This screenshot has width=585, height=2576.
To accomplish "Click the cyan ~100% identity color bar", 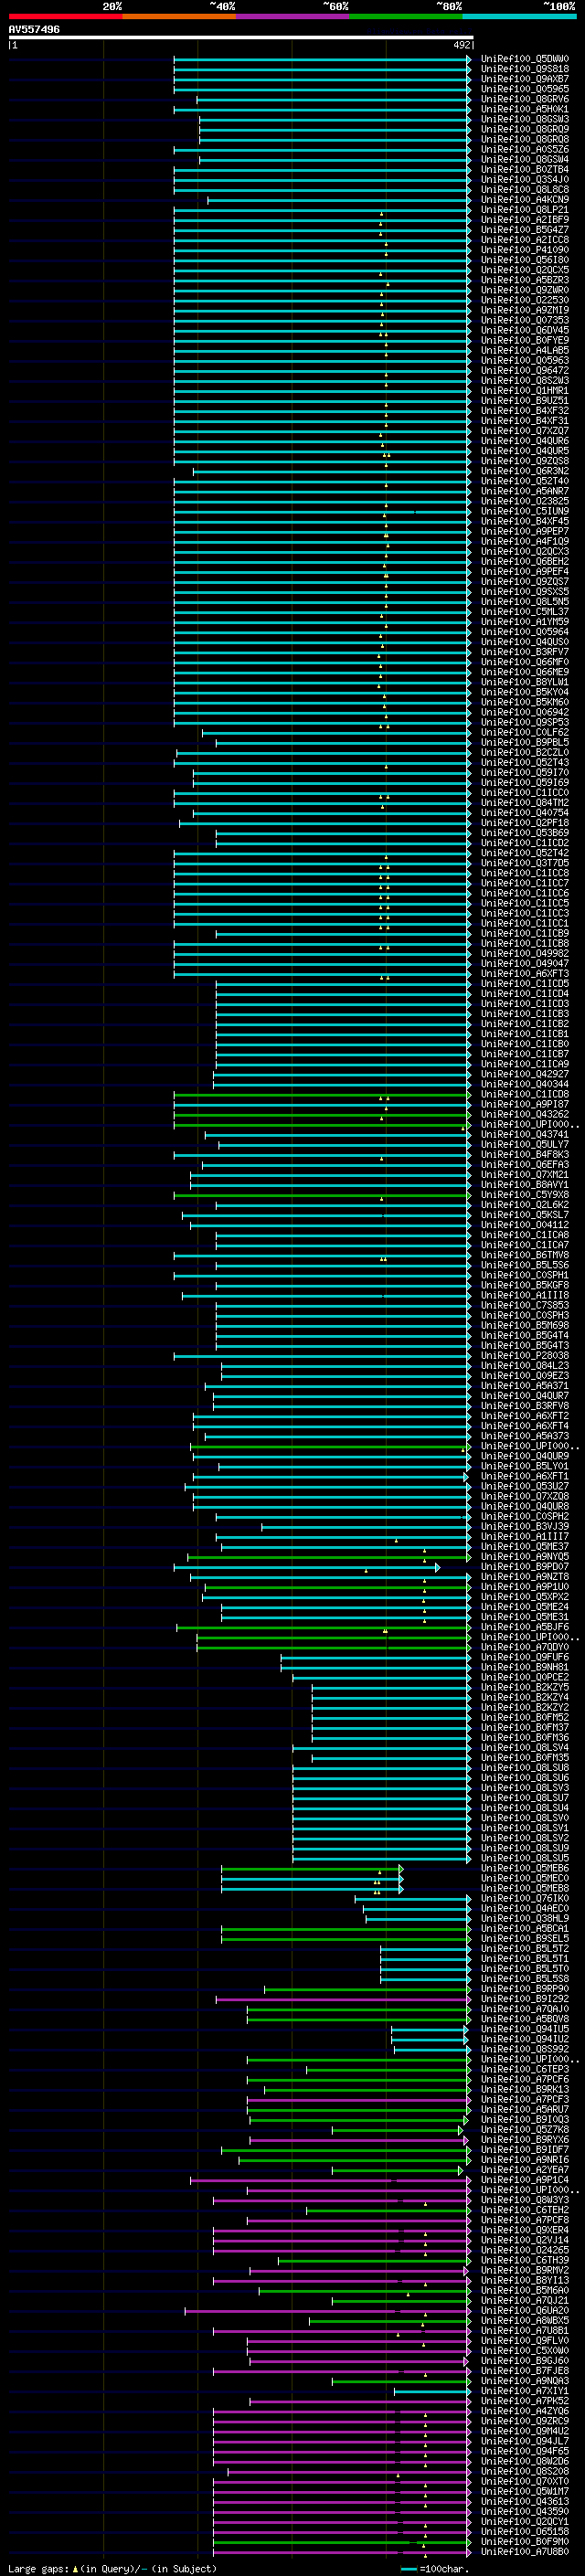I will (519, 16).
